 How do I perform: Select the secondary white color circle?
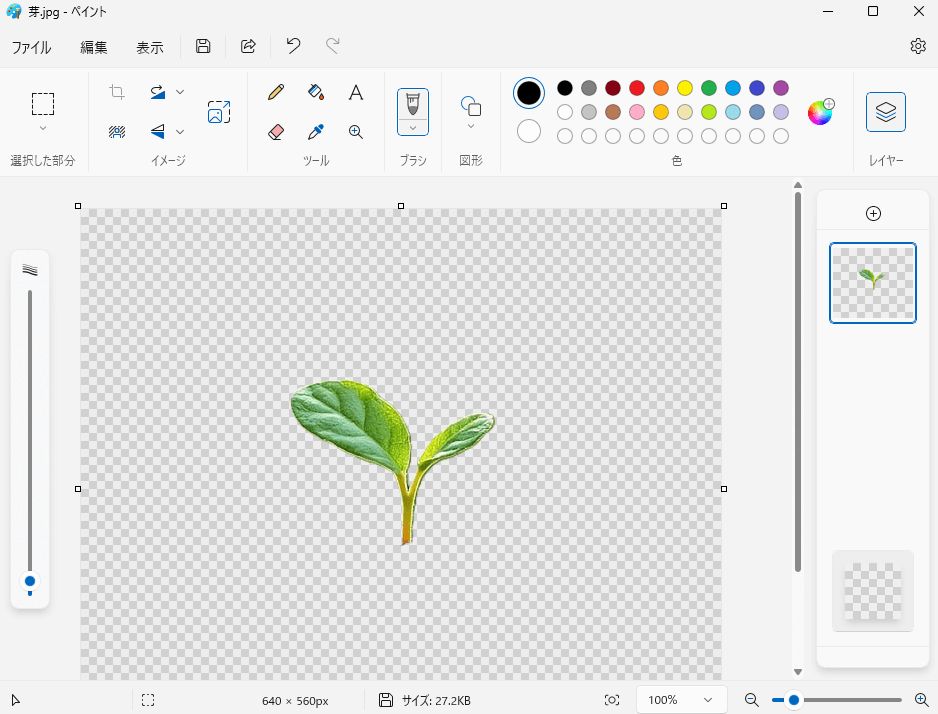(529, 131)
